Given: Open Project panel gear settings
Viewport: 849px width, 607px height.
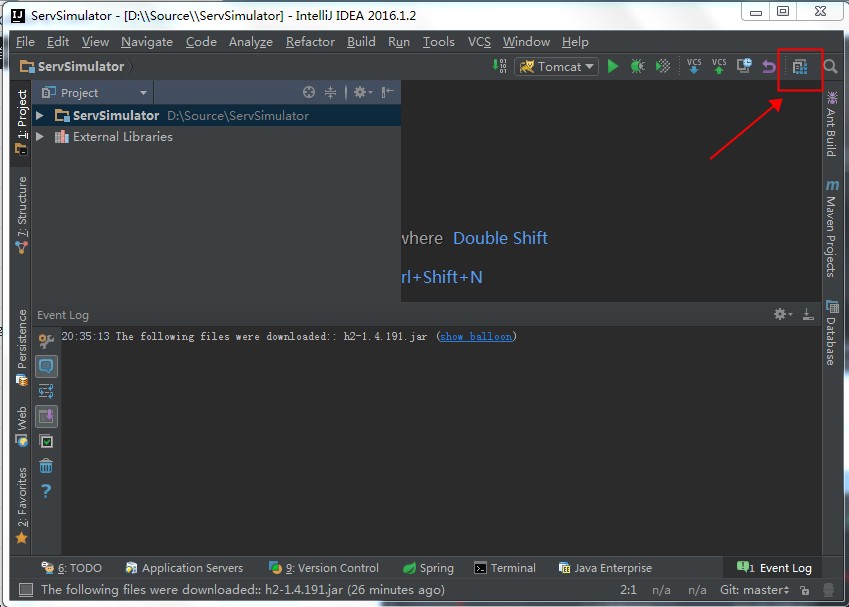Looking at the screenshot, I should [362, 92].
